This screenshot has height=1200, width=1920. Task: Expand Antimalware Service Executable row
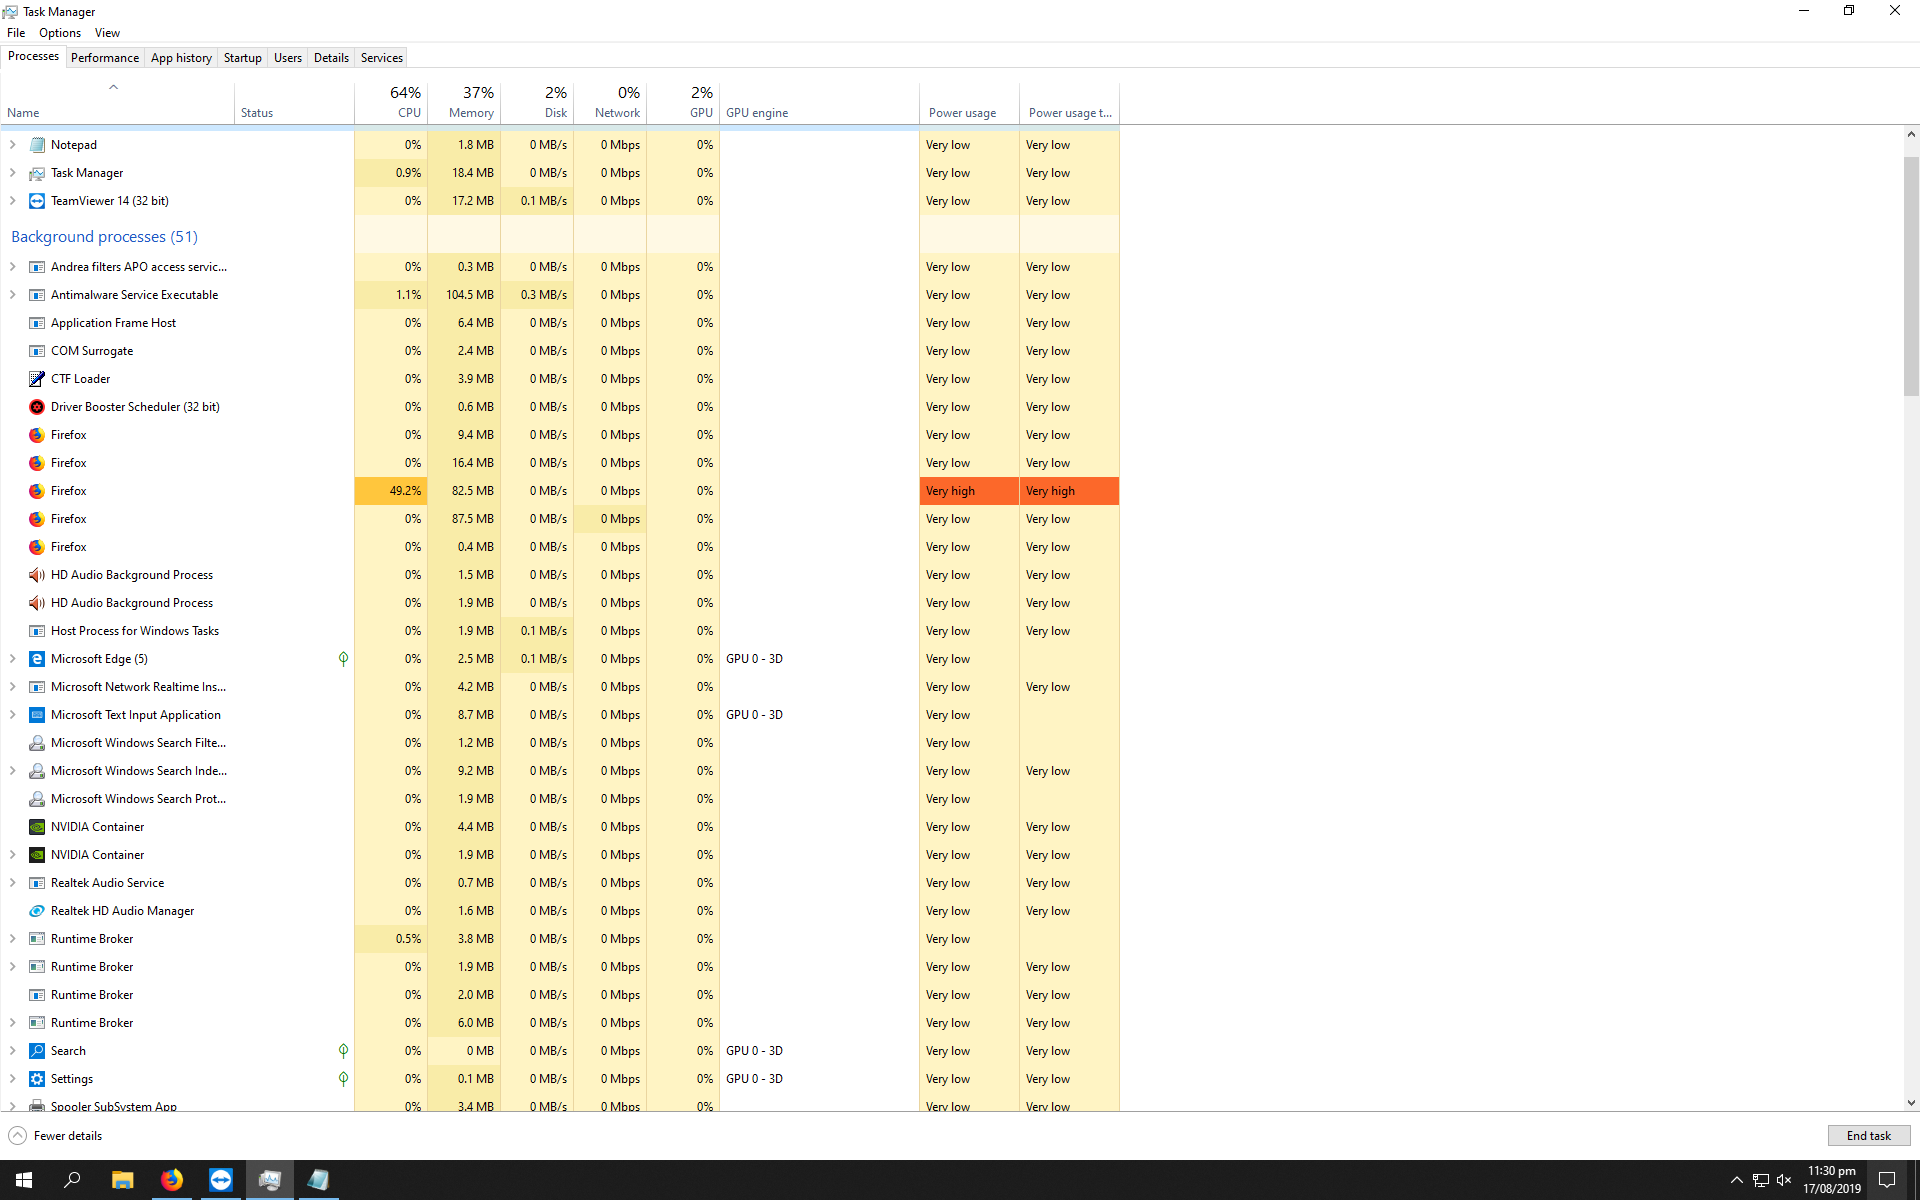click(x=13, y=295)
